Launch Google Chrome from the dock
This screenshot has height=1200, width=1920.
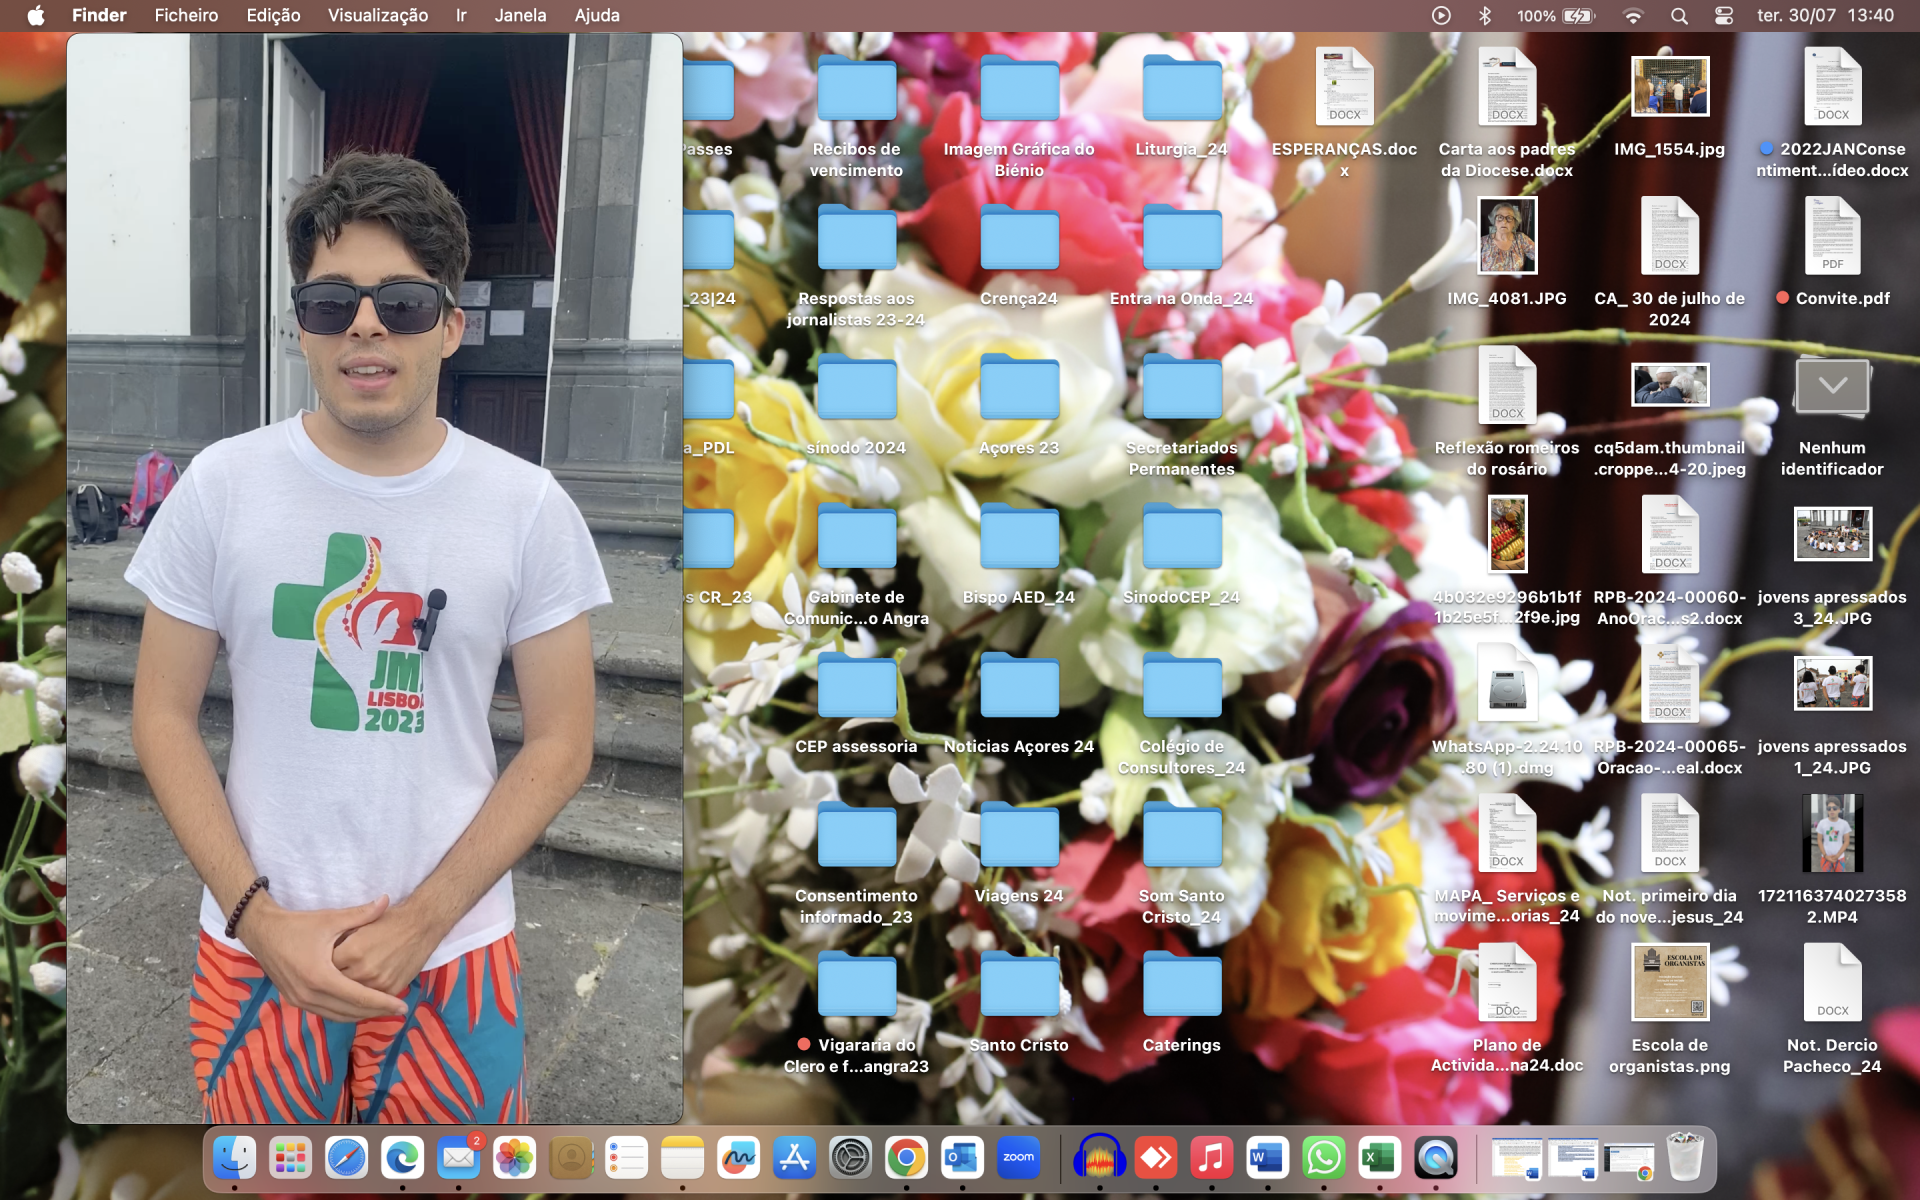[x=907, y=1158]
